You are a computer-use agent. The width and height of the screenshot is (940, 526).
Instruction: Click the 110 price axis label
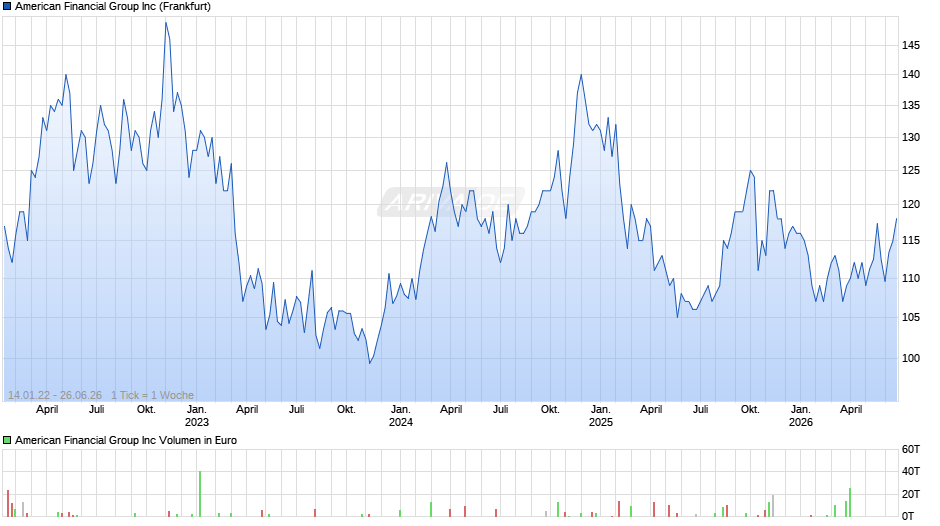[911, 278]
